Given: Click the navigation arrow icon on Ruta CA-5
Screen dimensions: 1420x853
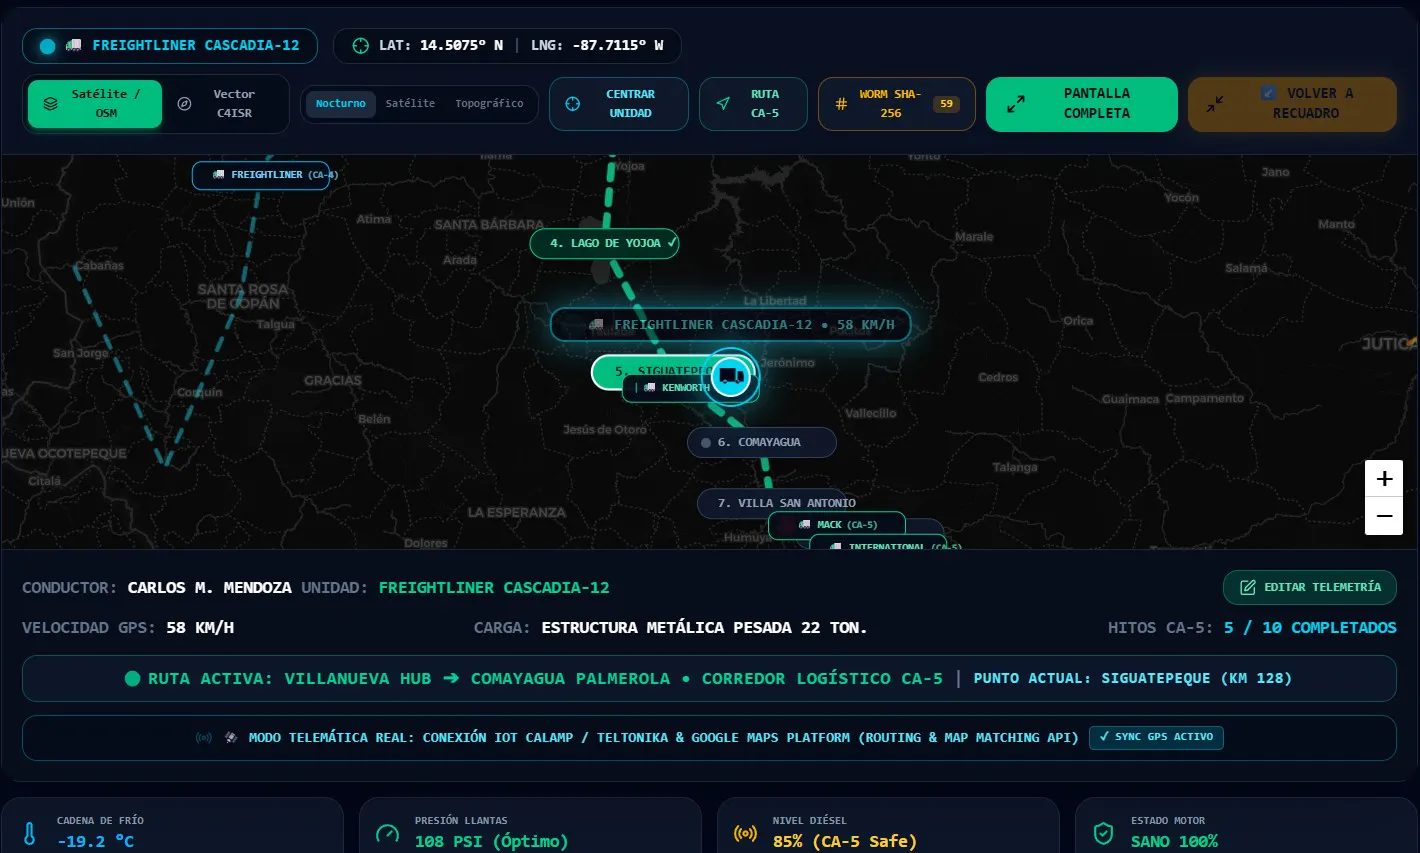Looking at the screenshot, I should [x=722, y=103].
